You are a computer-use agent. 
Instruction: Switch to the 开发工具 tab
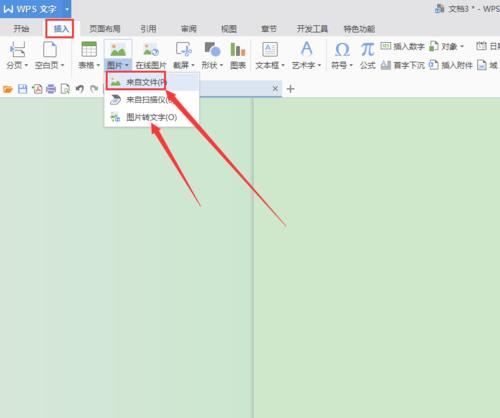click(x=312, y=29)
